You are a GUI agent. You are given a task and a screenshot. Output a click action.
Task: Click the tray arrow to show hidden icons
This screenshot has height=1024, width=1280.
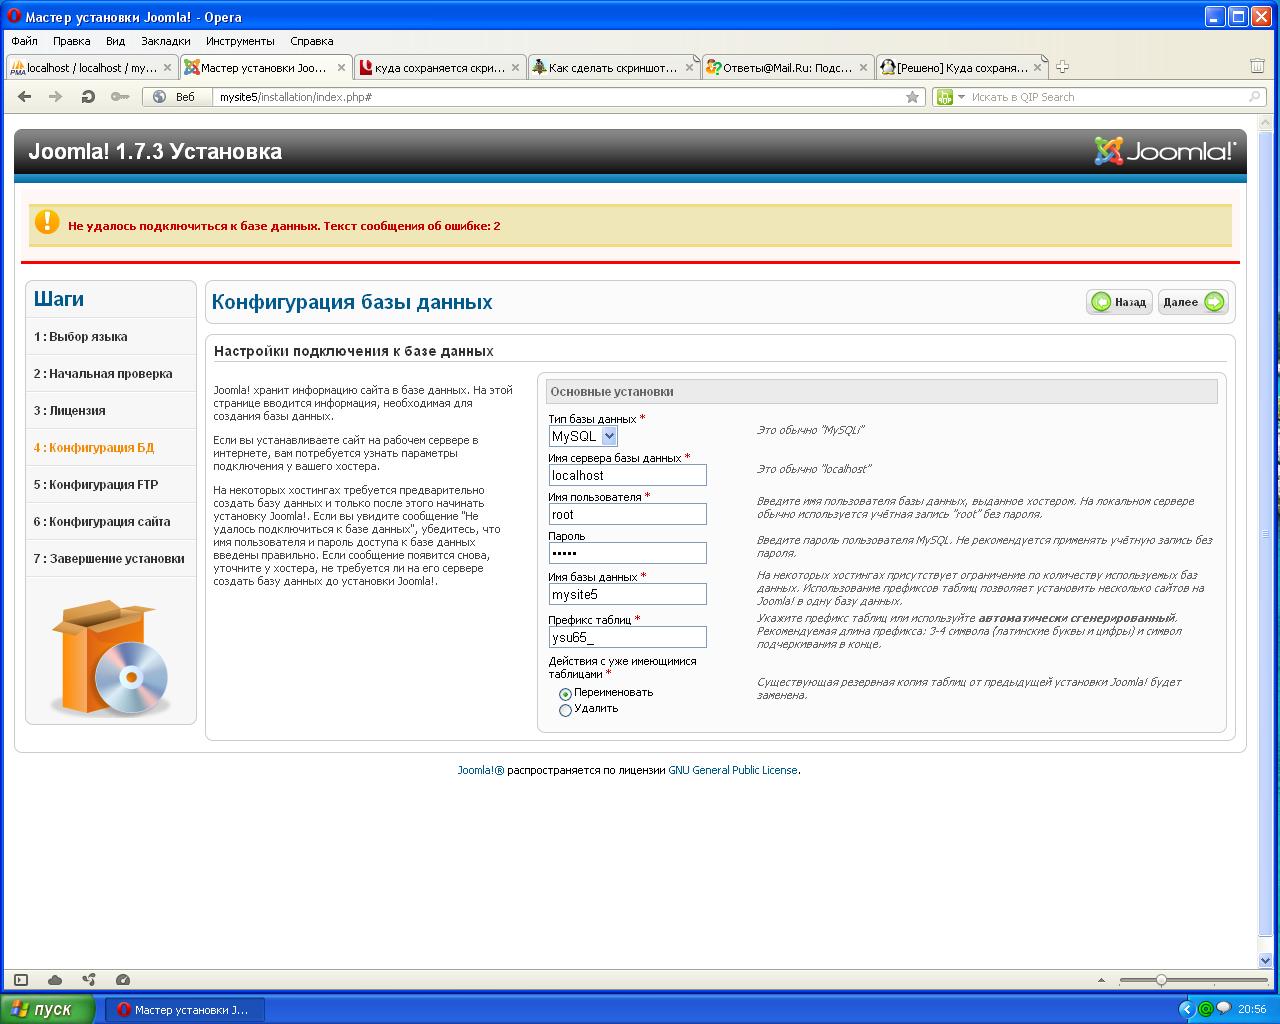pos(1187,1009)
